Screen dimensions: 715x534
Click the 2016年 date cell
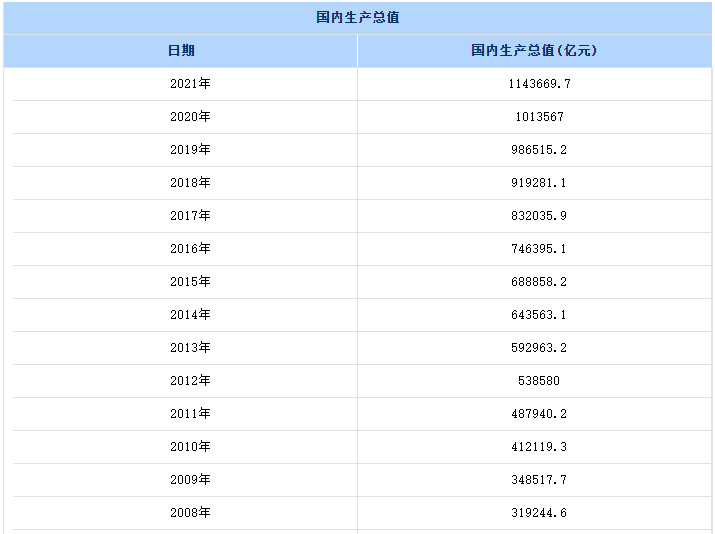coord(190,249)
